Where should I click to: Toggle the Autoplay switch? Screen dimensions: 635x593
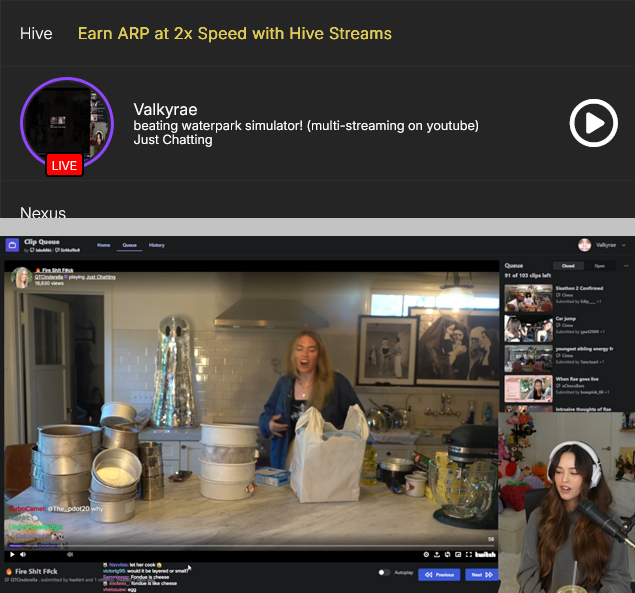click(x=384, y=574)
